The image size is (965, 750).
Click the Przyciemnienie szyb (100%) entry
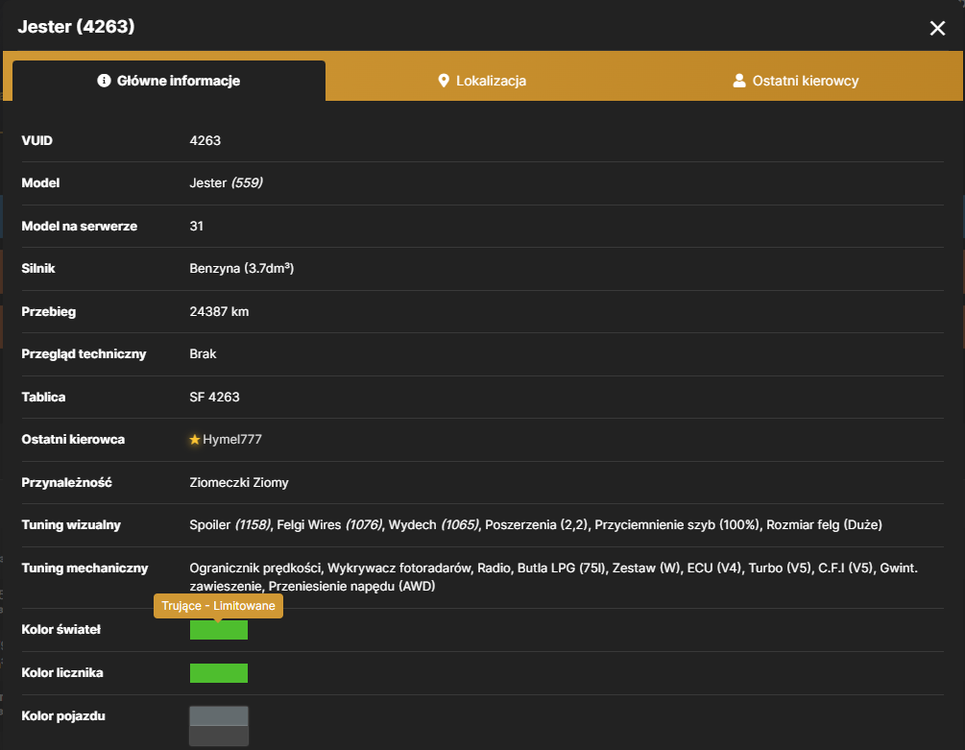(677, 525)
